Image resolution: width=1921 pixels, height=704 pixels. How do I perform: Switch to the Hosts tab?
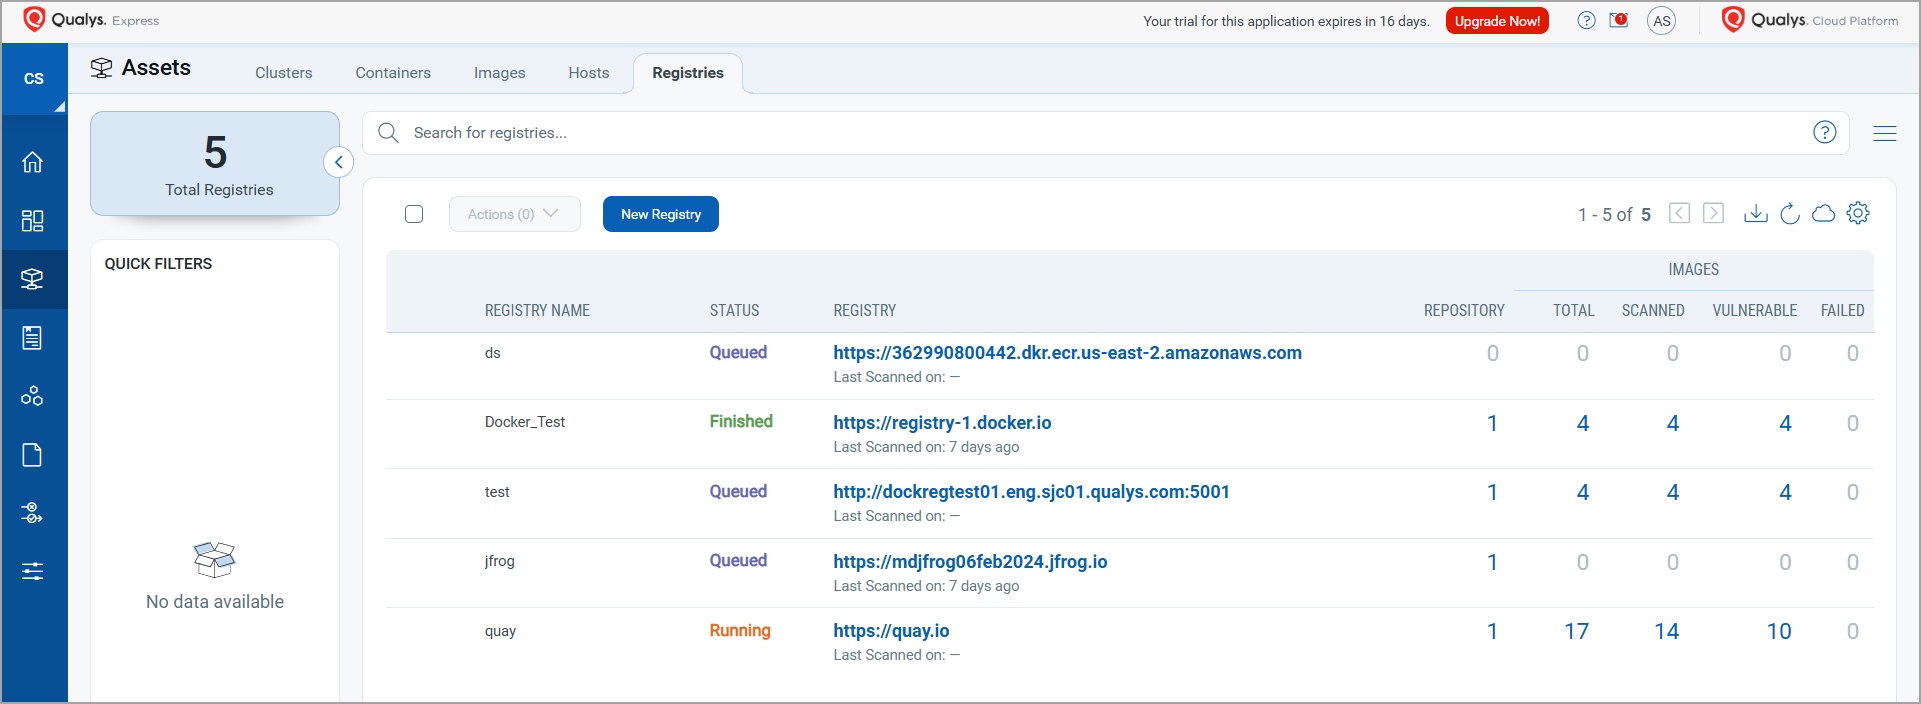(589, 73)
